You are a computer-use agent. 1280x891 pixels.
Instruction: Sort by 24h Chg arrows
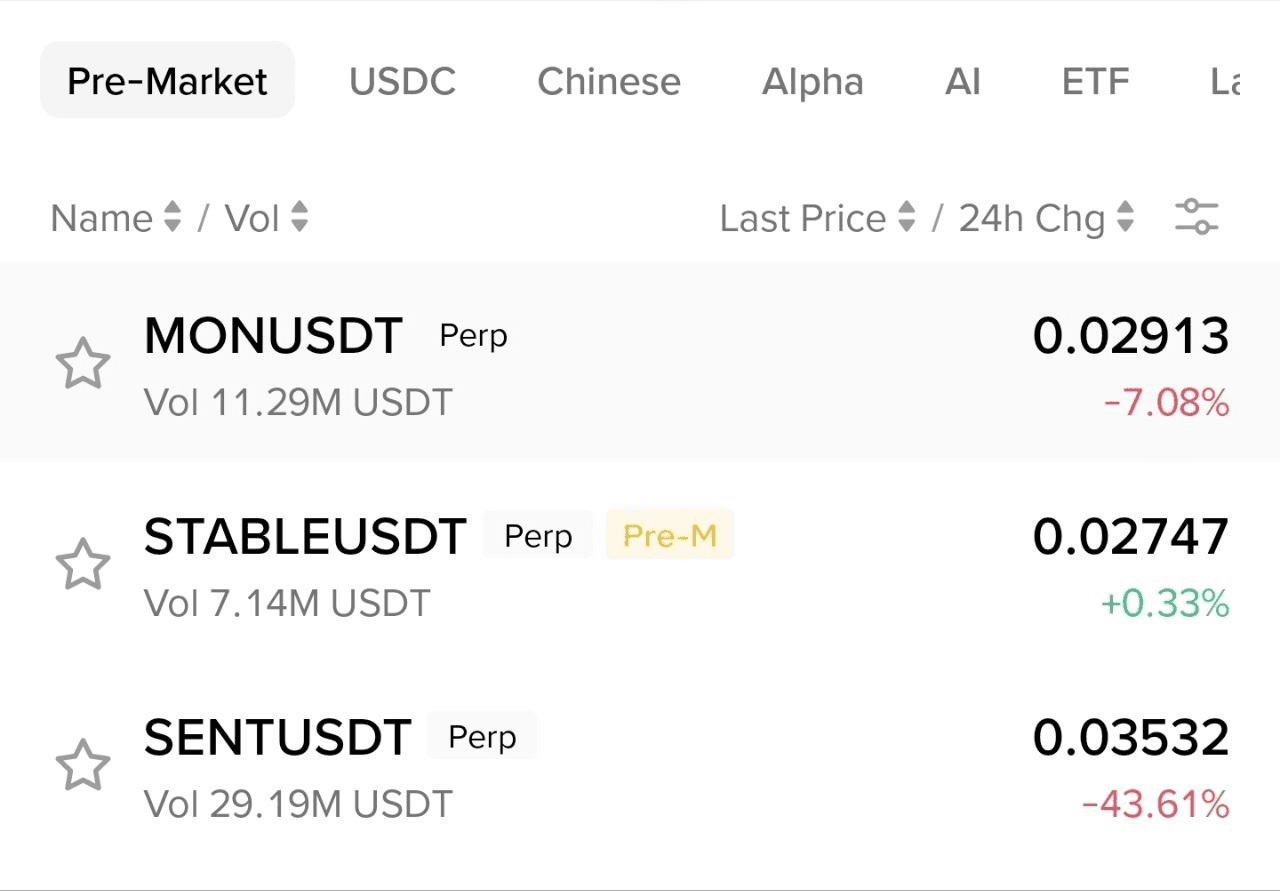tap(1125, 217)
